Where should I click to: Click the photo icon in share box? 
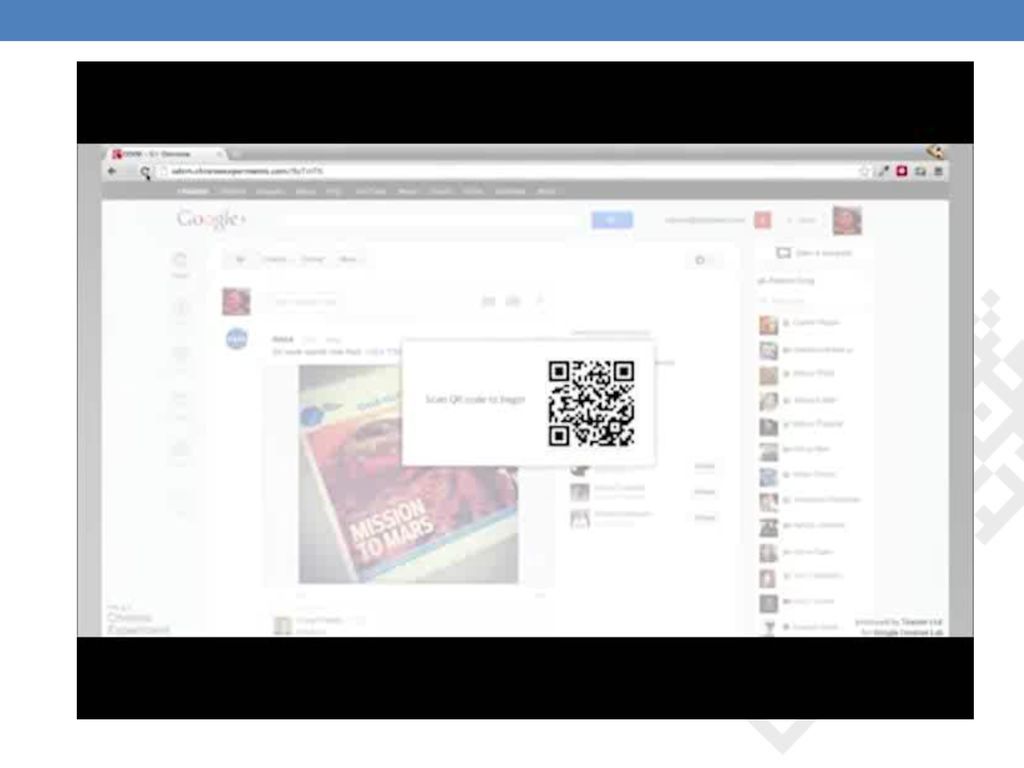pos(488,301)
